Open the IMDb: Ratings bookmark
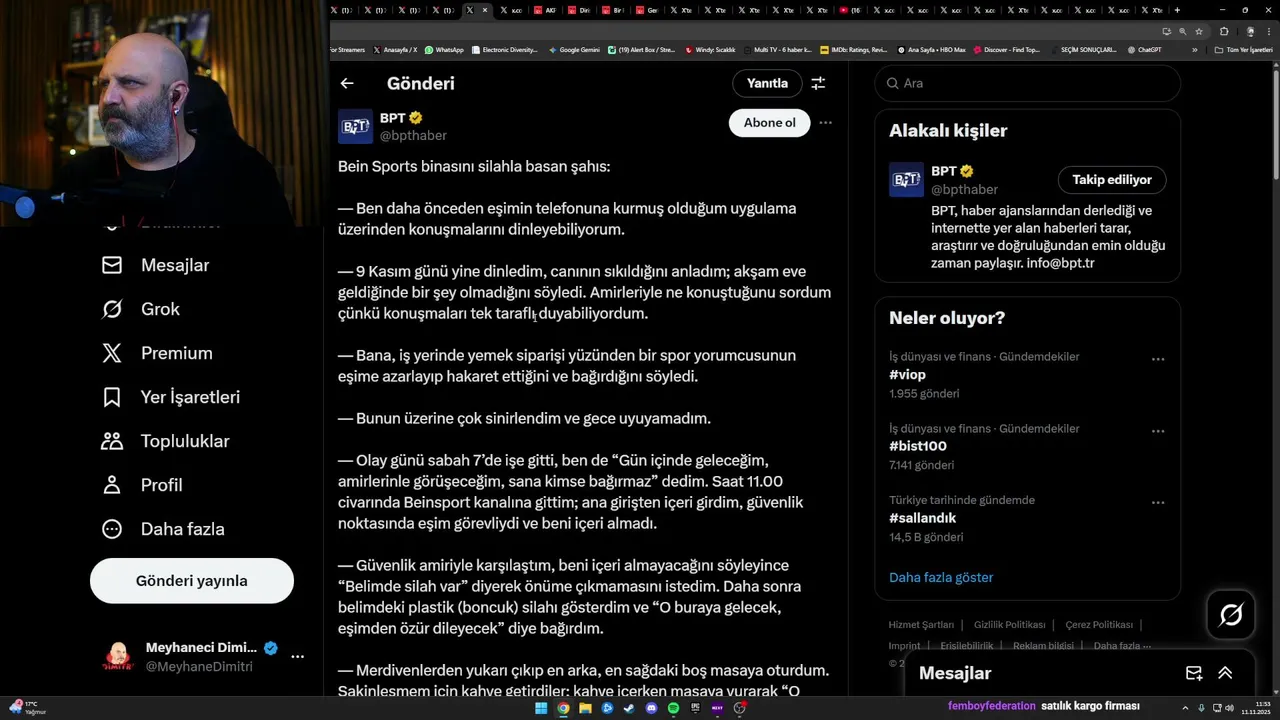The width and height of the screenshot is (1280, 720). click(x=853, y=50)
